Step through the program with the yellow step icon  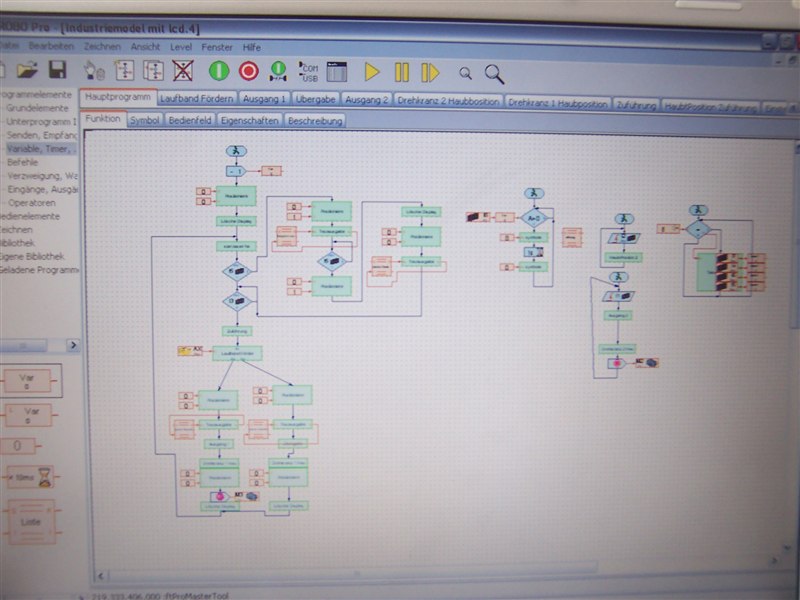(430, 73)
